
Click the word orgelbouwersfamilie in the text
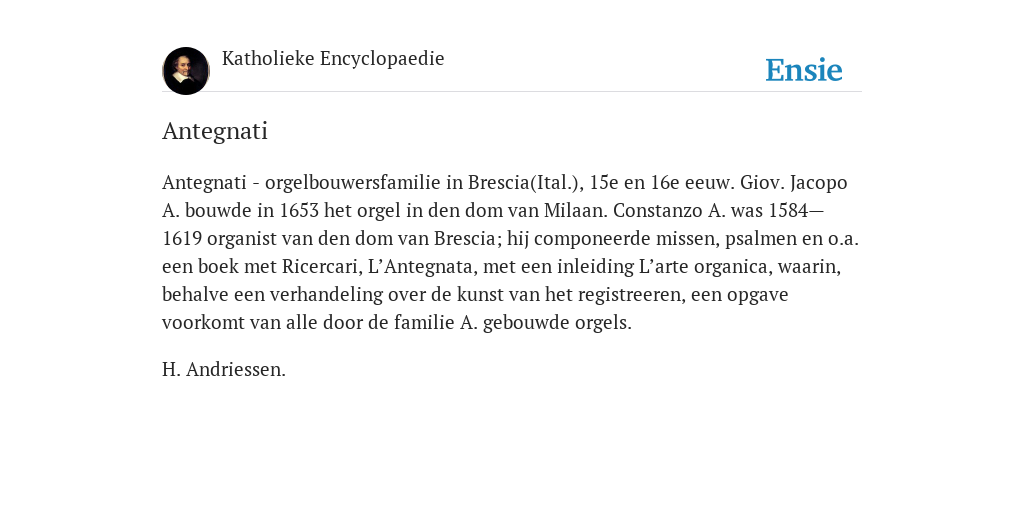tap(353, 183)
